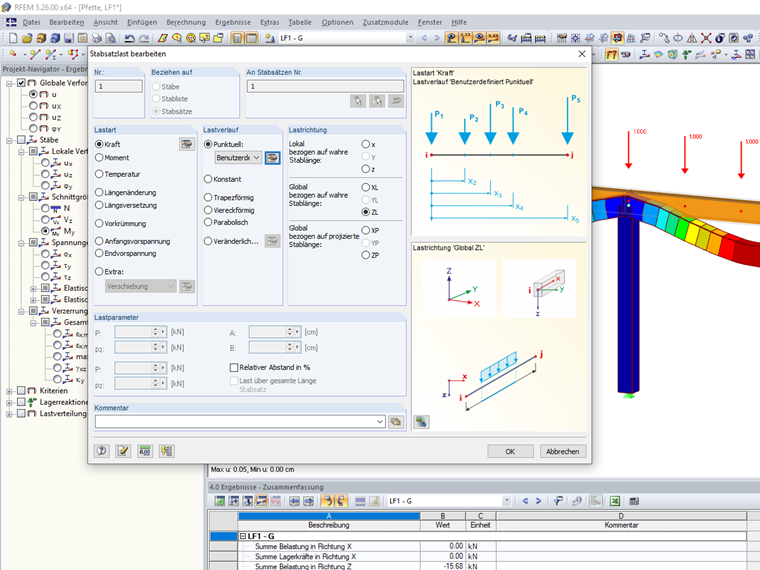The height and width of the screenshot is (570, 760).
Task: Click next load case arrow in main toolbar
Action: 437,38
